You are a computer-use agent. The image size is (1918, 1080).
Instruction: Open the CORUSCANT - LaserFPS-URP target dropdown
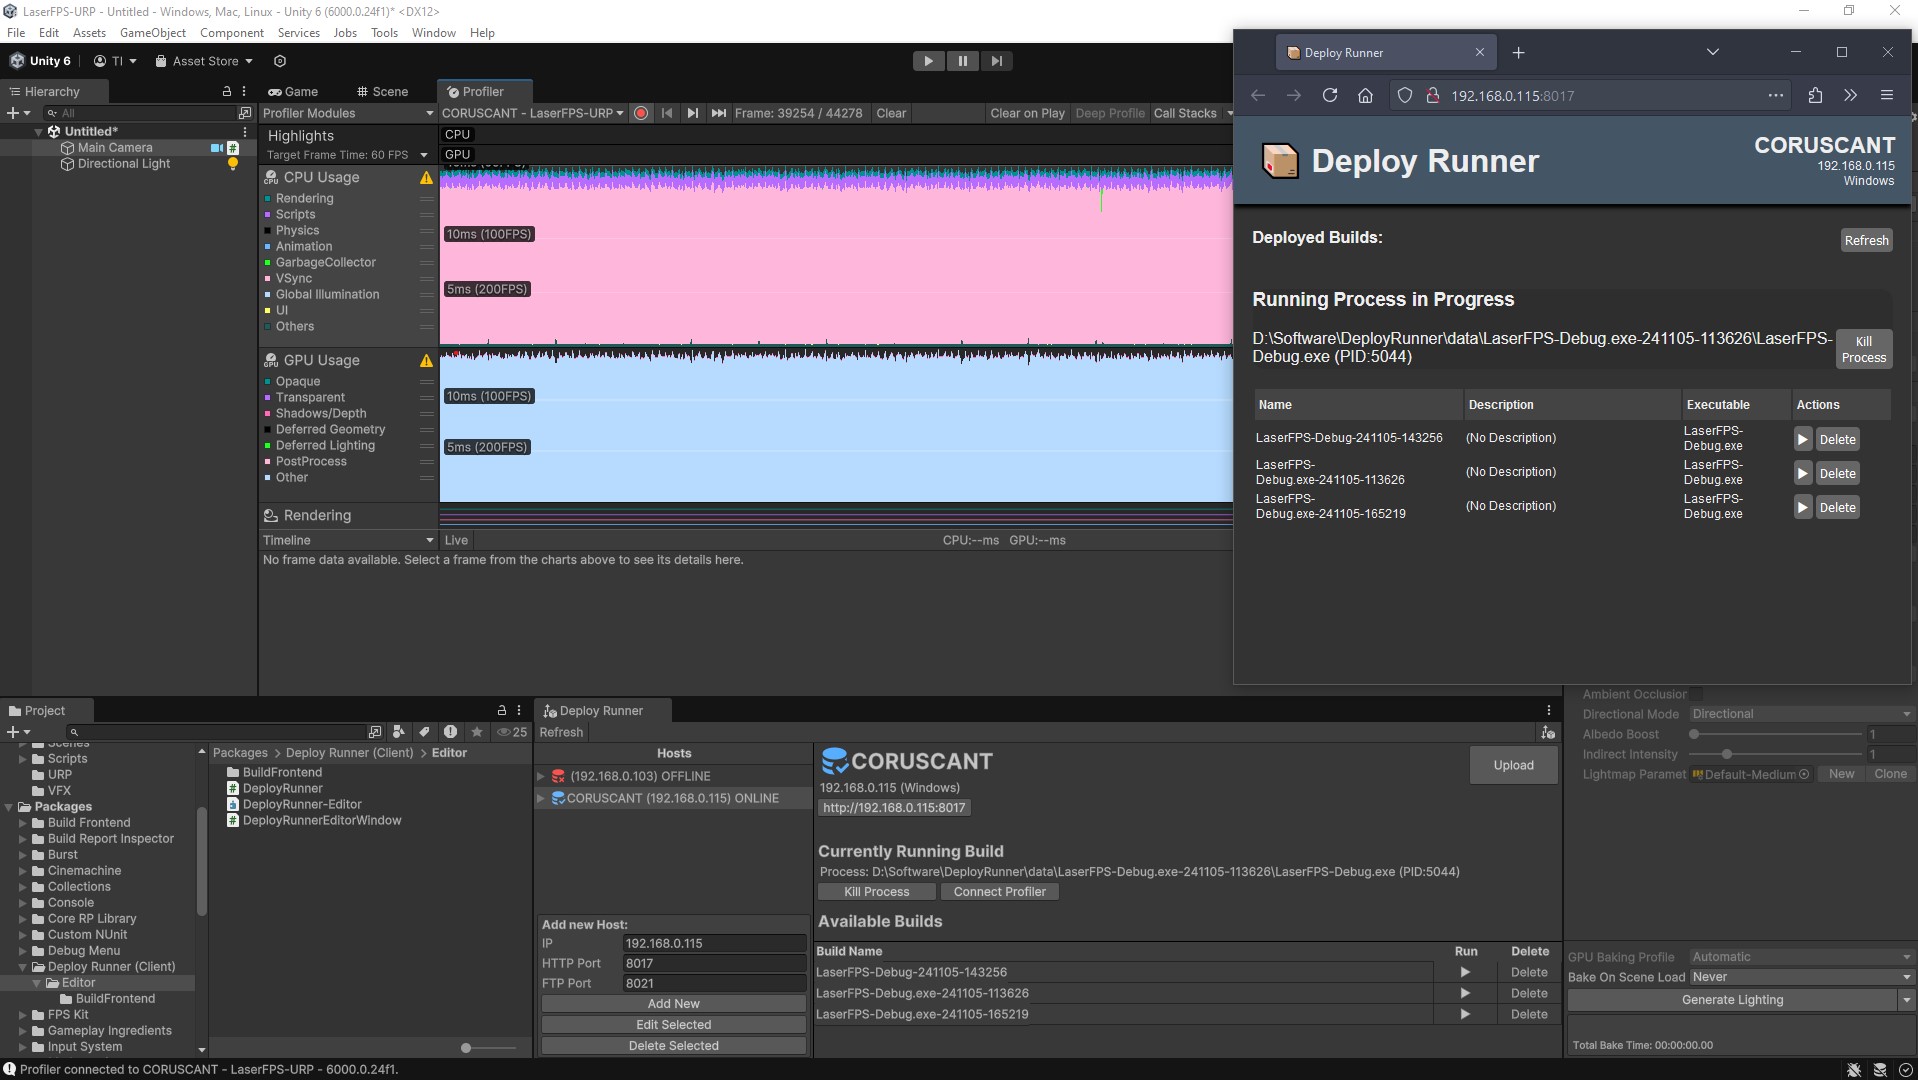pos(533,113)
